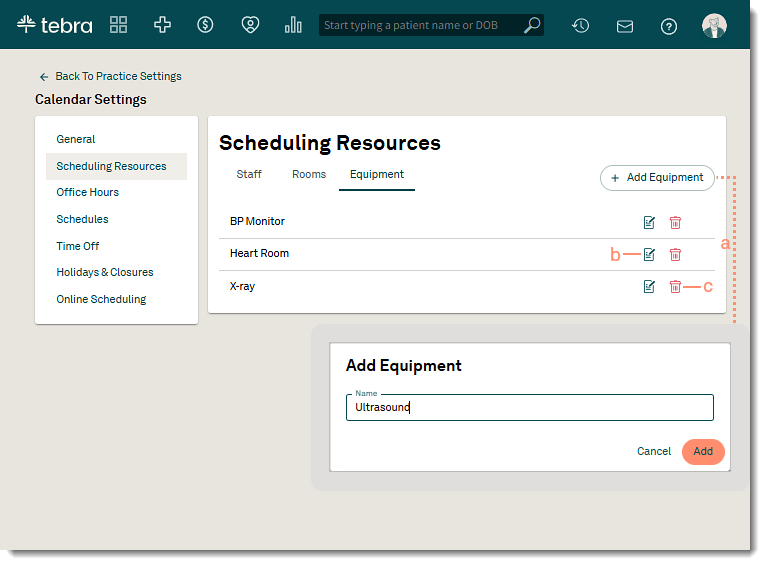Screen dimensions: 765x565
Task: Open Time Off settings
Action: 78,246
